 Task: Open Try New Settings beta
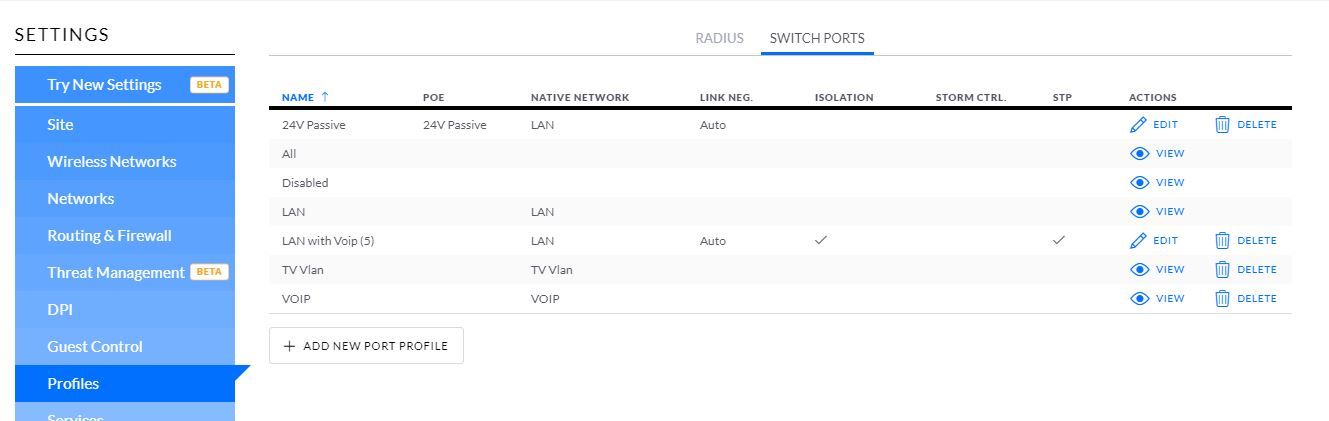[104, 85]
